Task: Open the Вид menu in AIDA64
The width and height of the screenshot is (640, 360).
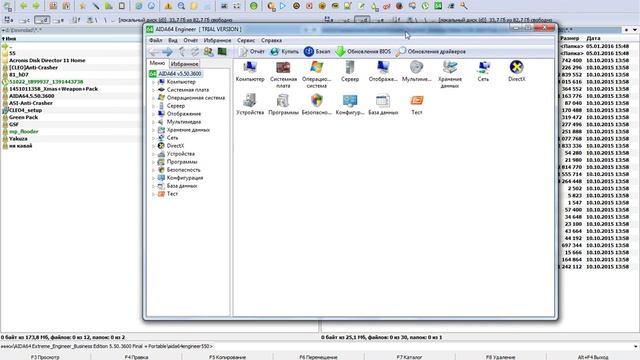Action: (x=173, y=40)
